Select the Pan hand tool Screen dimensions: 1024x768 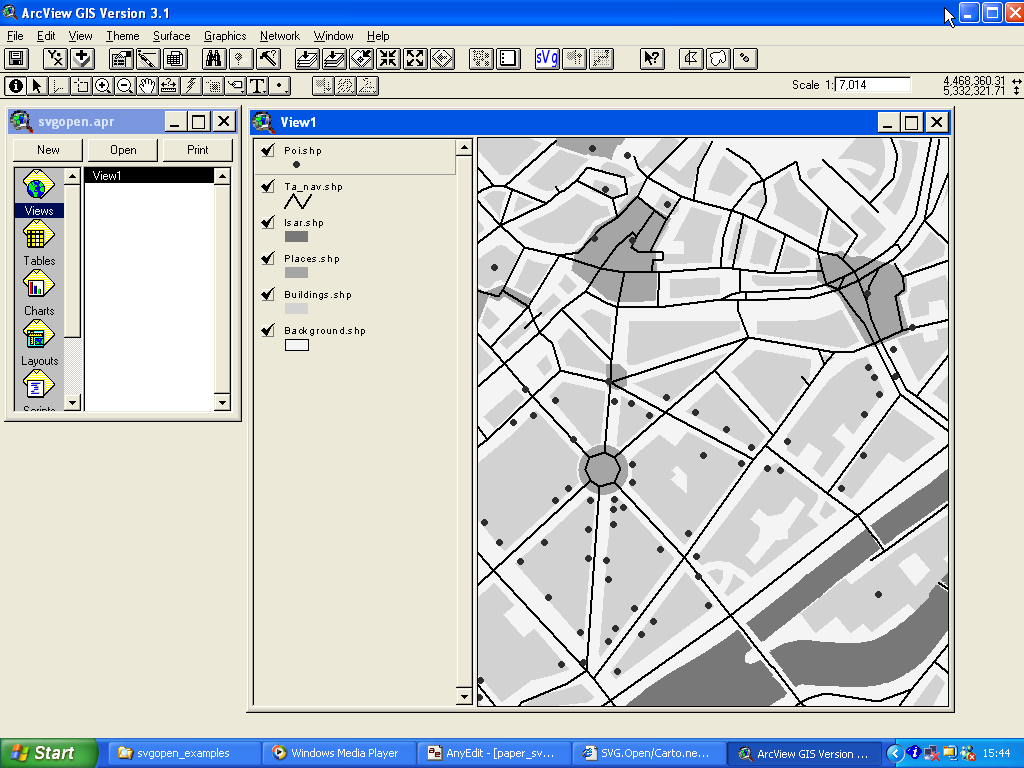[147, 86]
